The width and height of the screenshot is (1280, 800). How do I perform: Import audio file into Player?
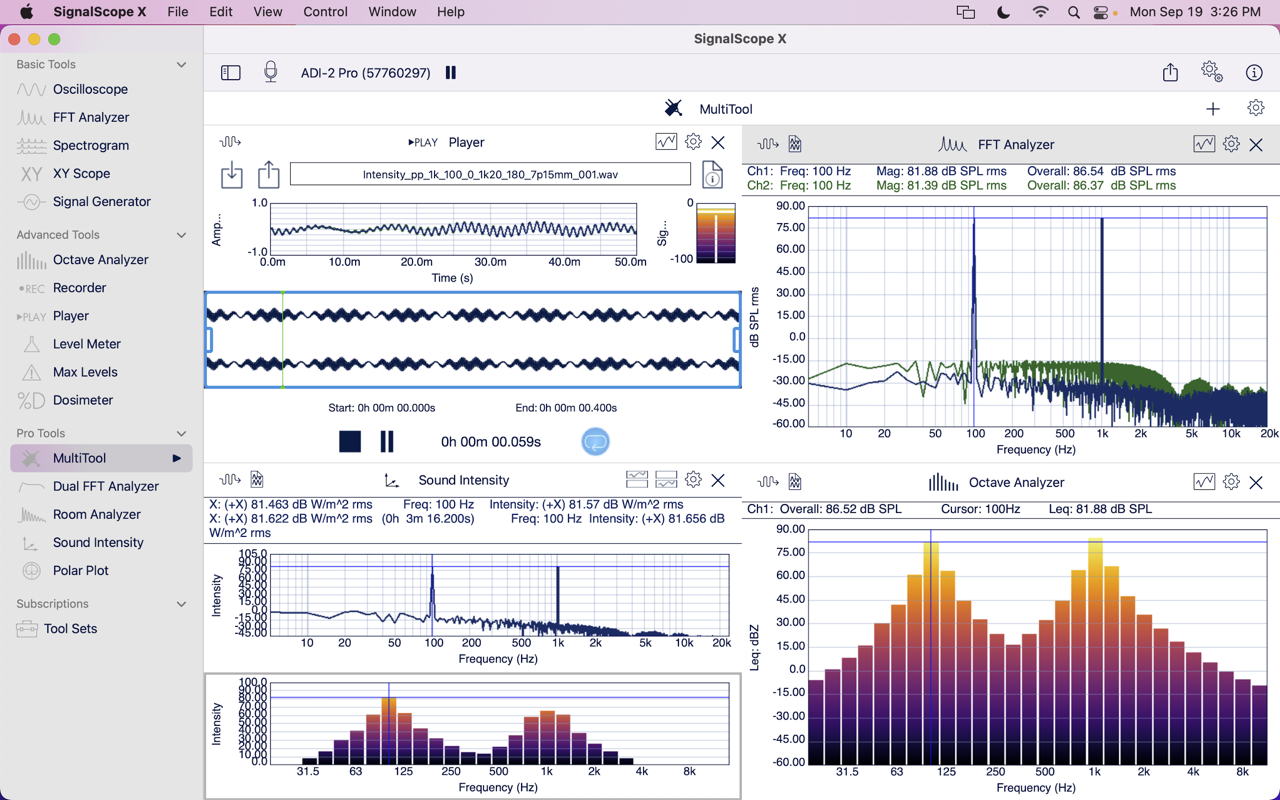coord(232,174)
